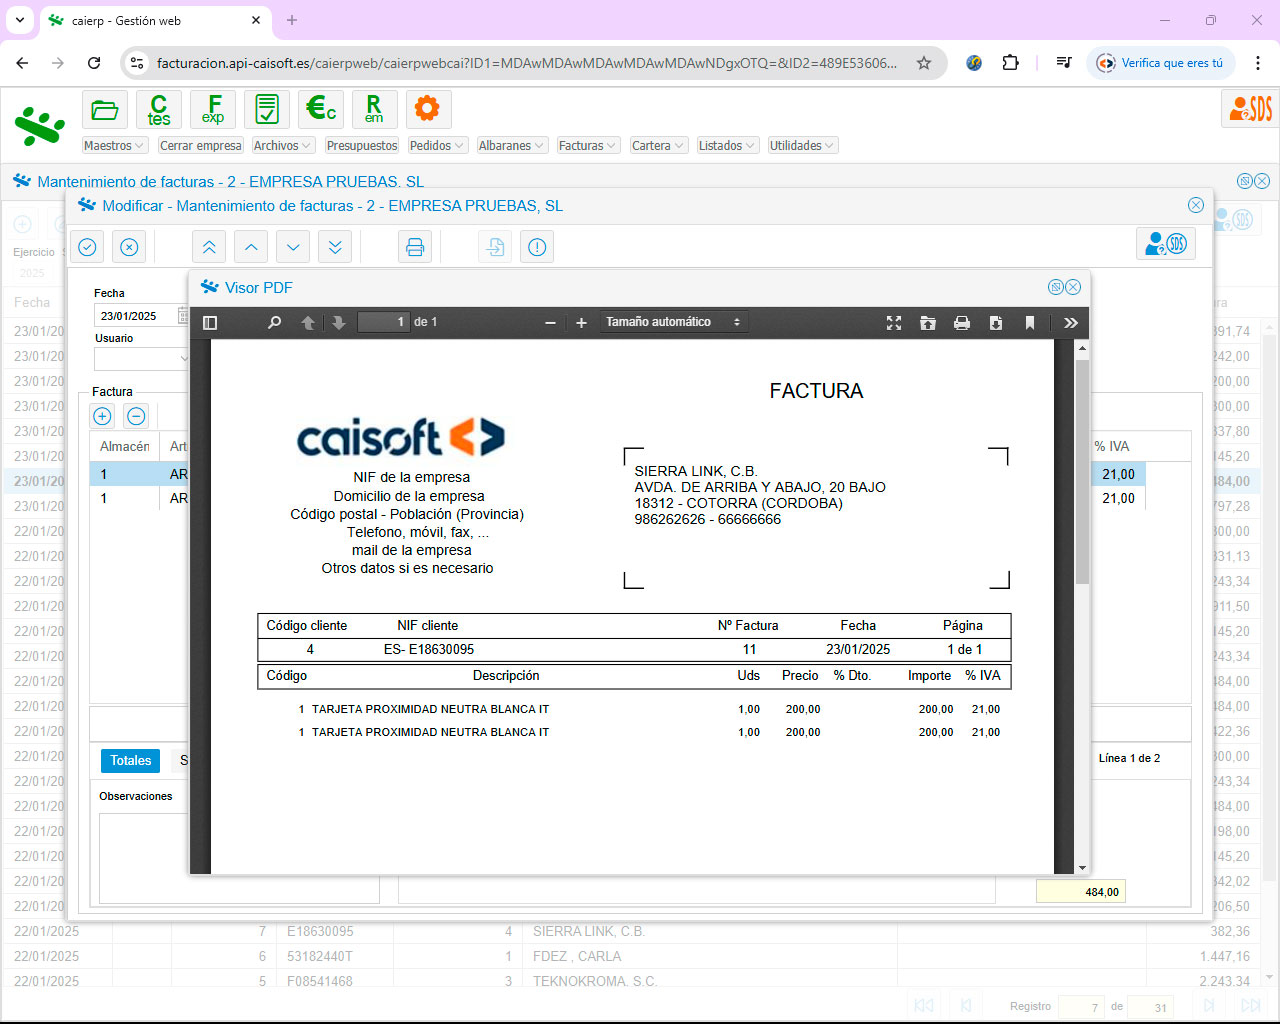Open PDF viewer tools double-chevron menu

pos(1071,322)
